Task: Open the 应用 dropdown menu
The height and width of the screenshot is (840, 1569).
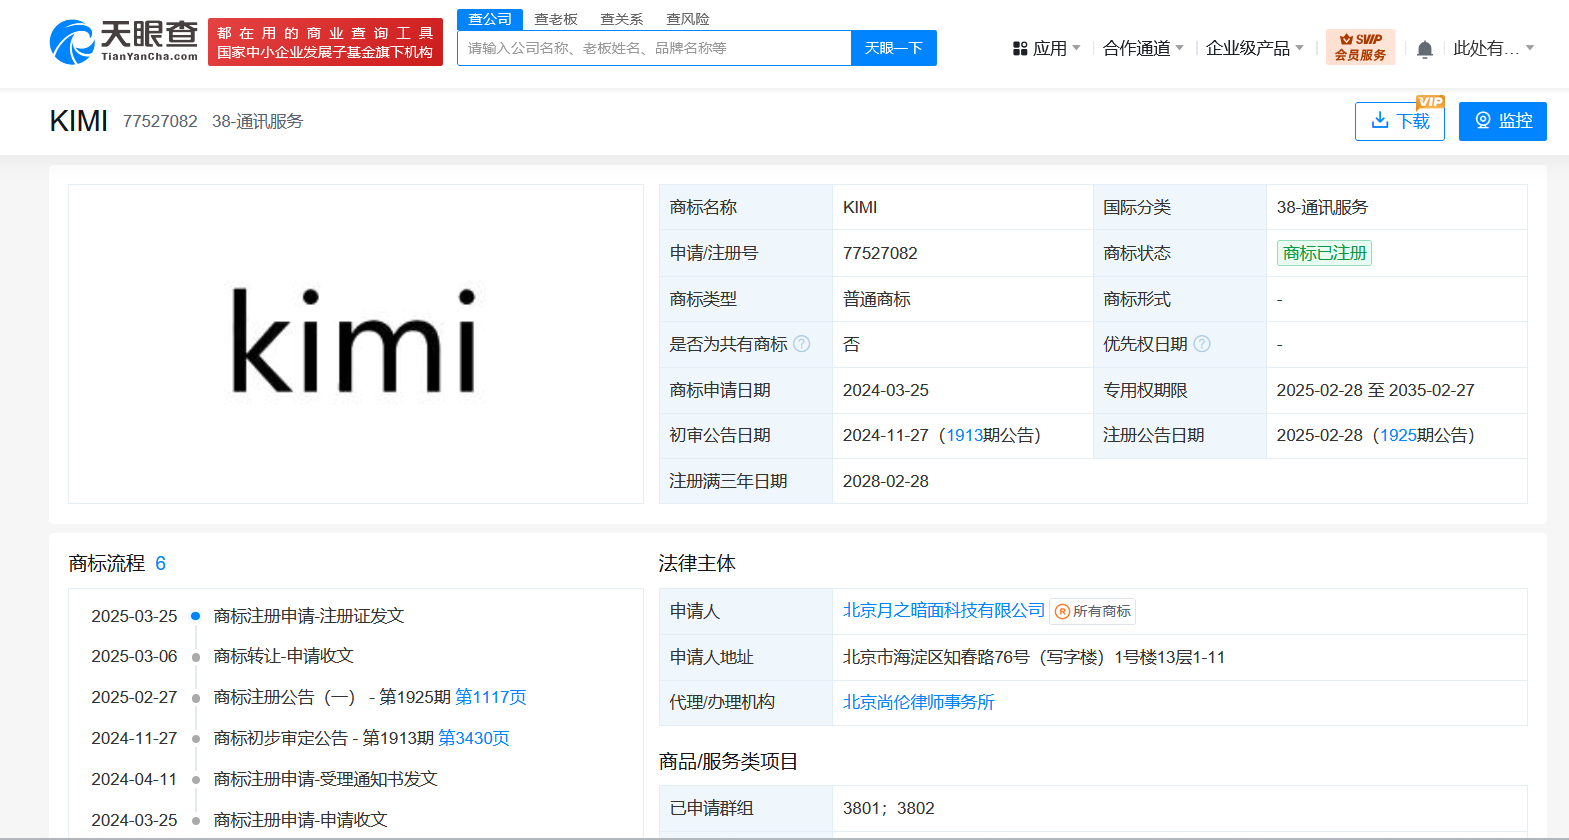Action: (x=1047, y=48)
